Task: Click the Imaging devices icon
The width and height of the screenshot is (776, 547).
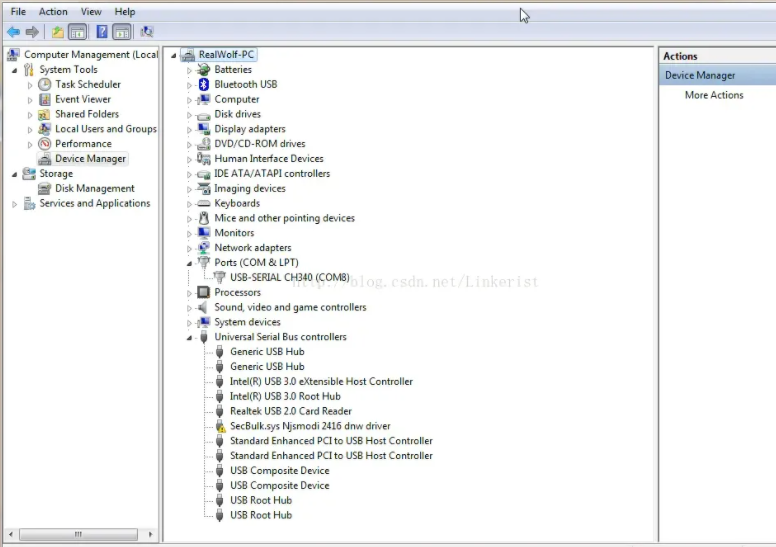Action: pyautogui.click(x=203, y=188)
